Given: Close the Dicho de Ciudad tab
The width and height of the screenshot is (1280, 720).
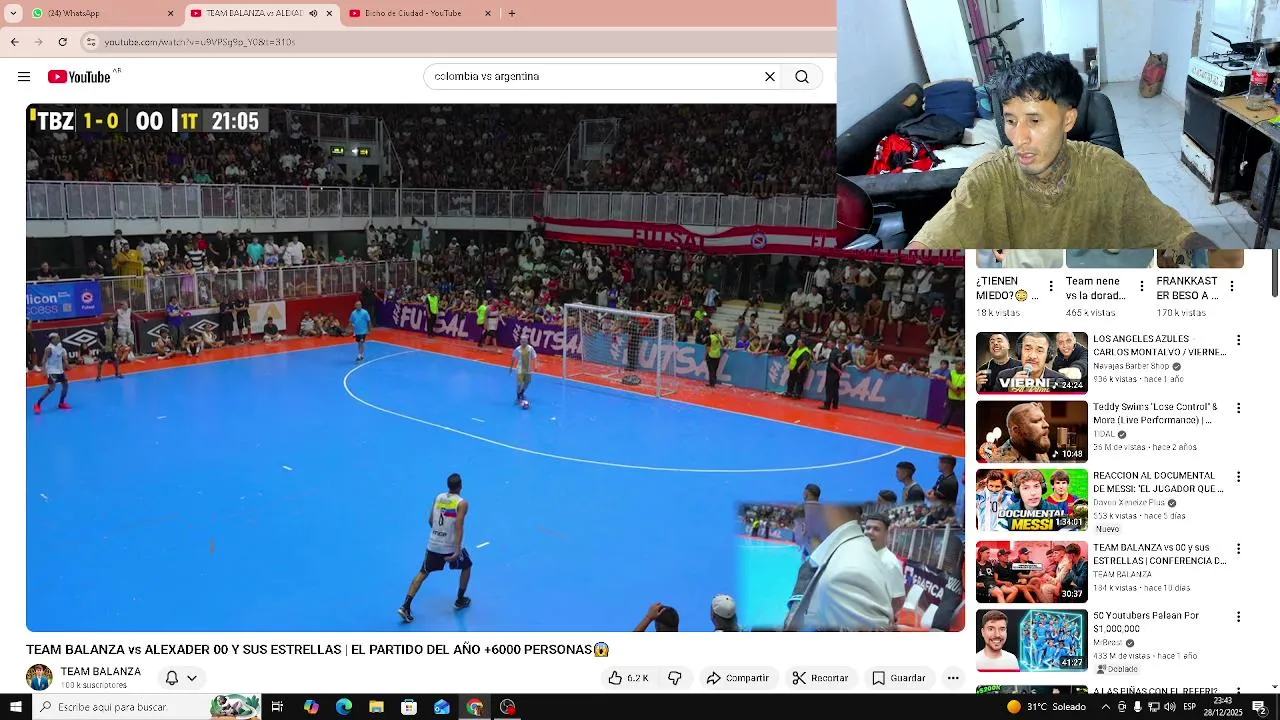Looking at the screenshot, I should point(488,13).
